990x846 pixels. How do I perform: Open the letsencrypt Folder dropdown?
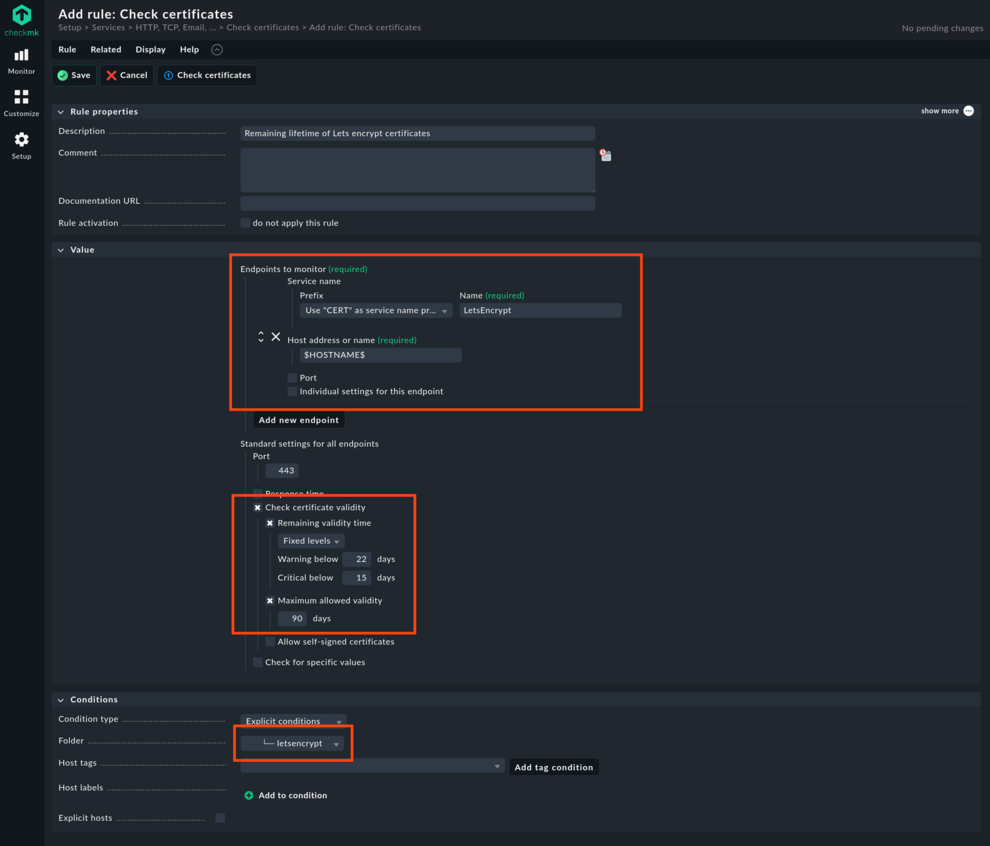292,745
